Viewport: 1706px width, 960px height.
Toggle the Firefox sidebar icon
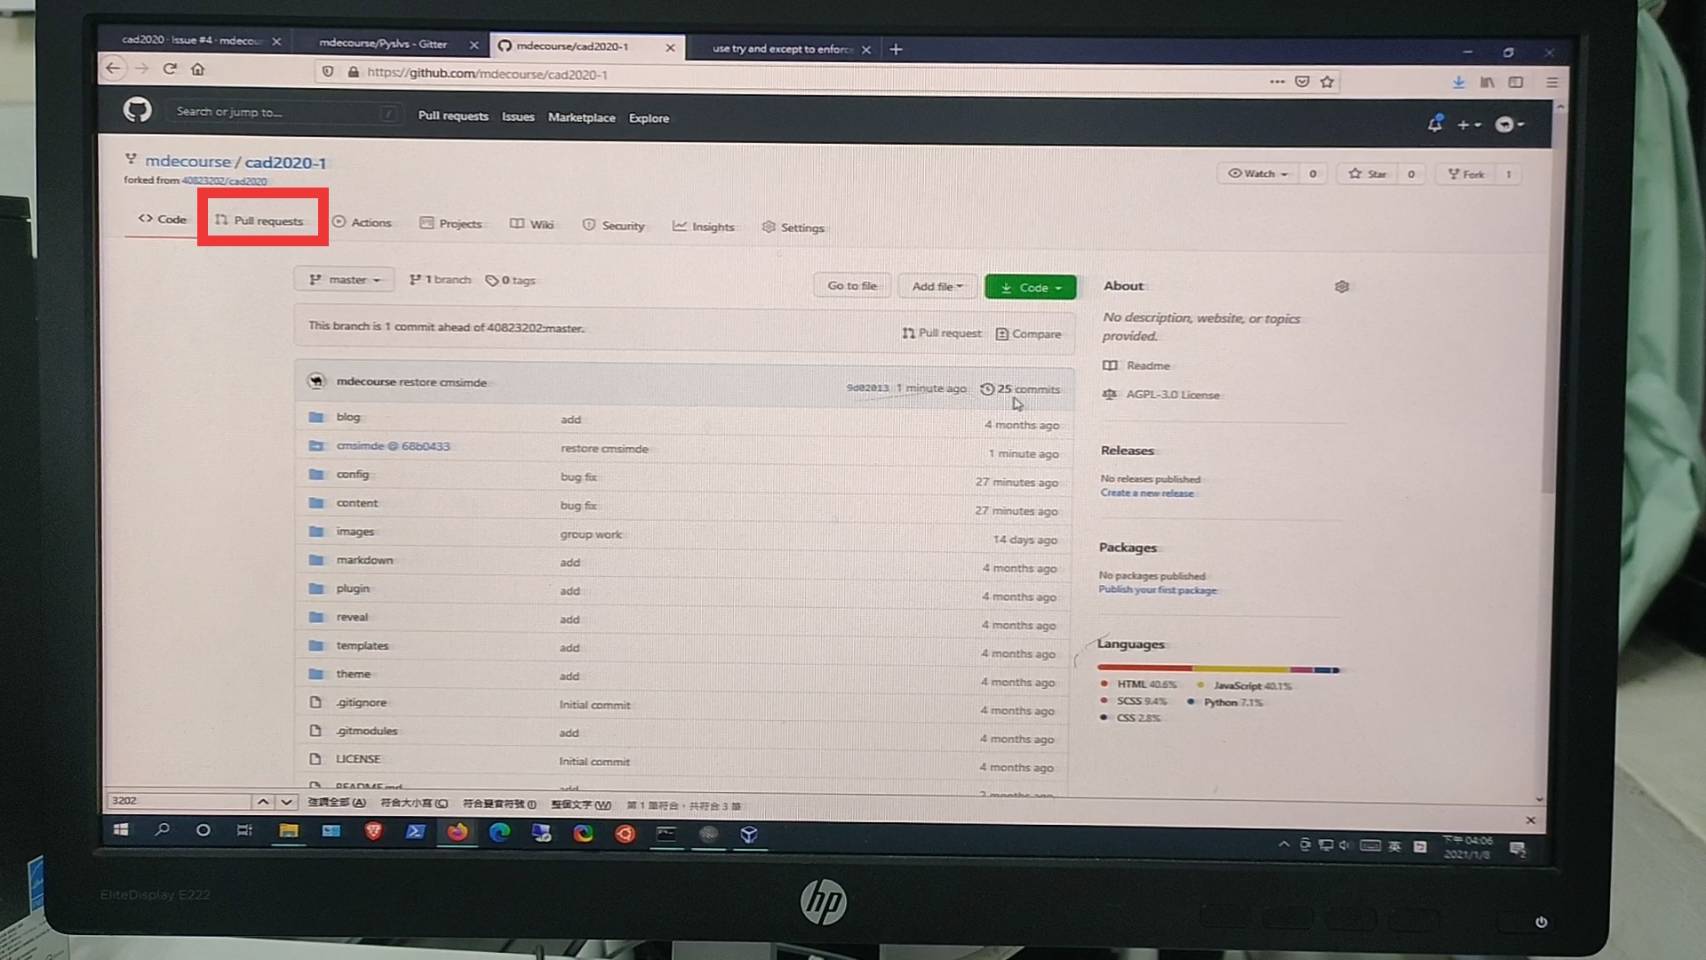coord(1516,82)
